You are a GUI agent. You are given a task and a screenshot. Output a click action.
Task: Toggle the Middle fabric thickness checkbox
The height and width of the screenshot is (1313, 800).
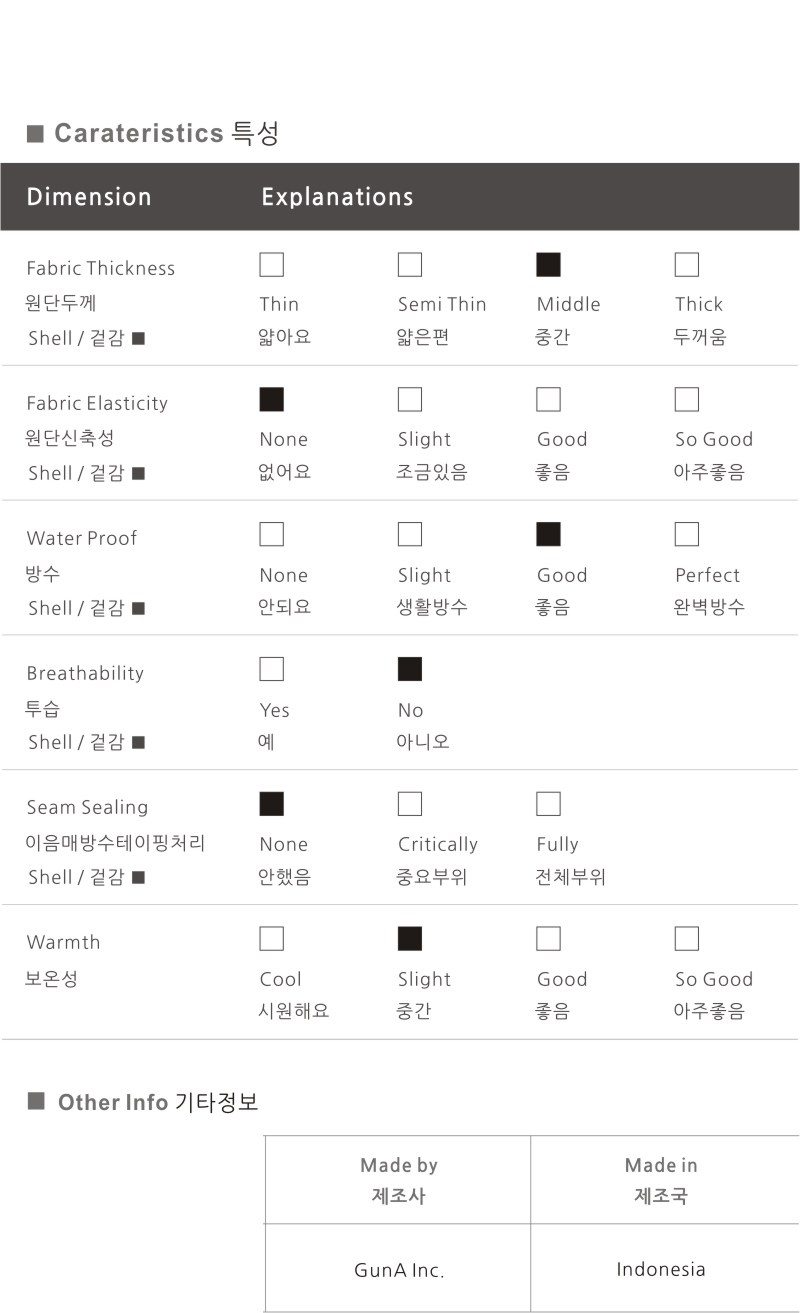[548, 265]
